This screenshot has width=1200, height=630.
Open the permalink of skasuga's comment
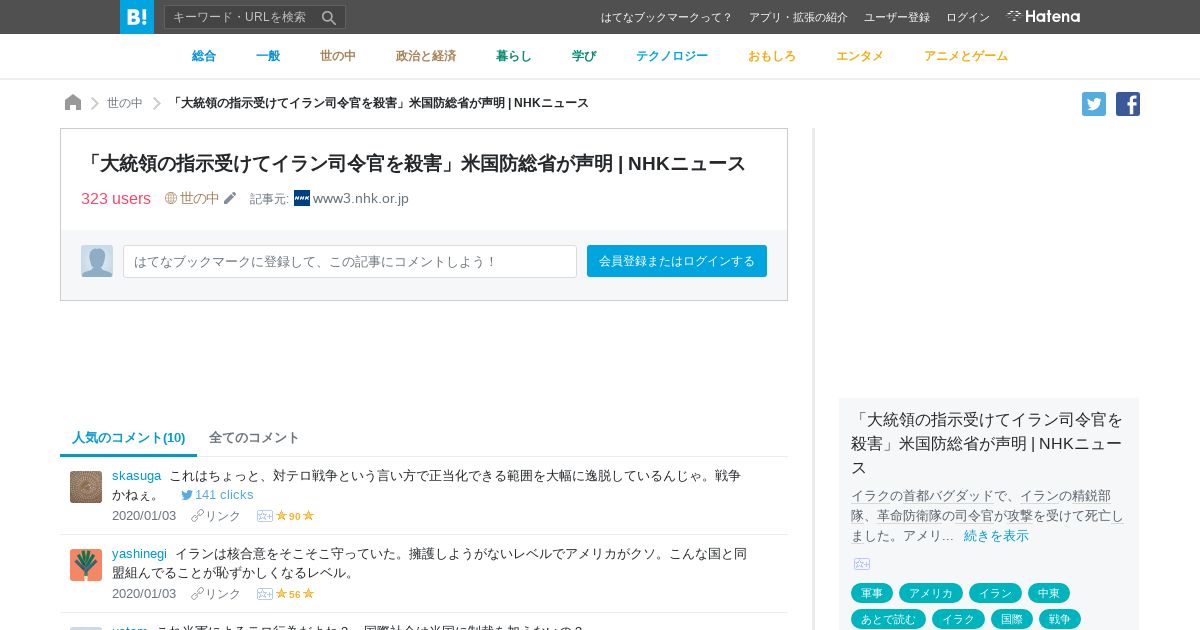click(x=216, y=516)
